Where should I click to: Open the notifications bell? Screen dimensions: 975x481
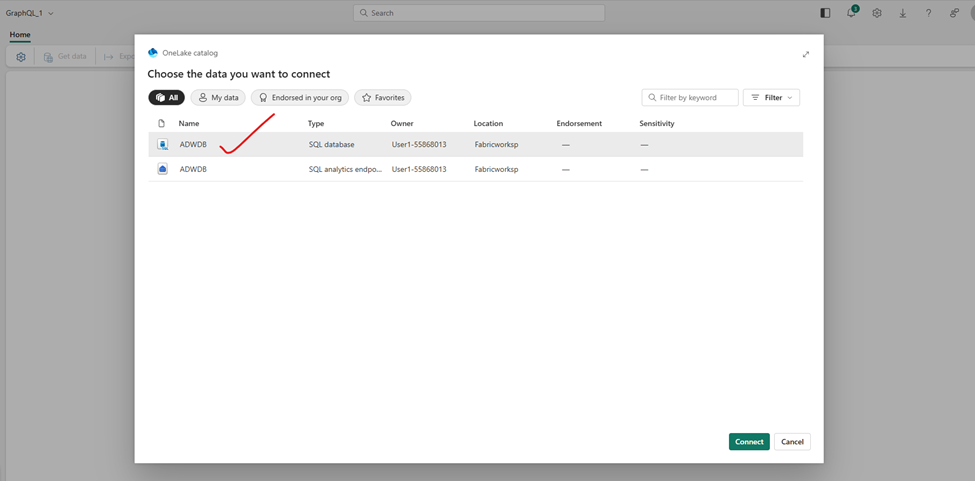coord(851,13)
